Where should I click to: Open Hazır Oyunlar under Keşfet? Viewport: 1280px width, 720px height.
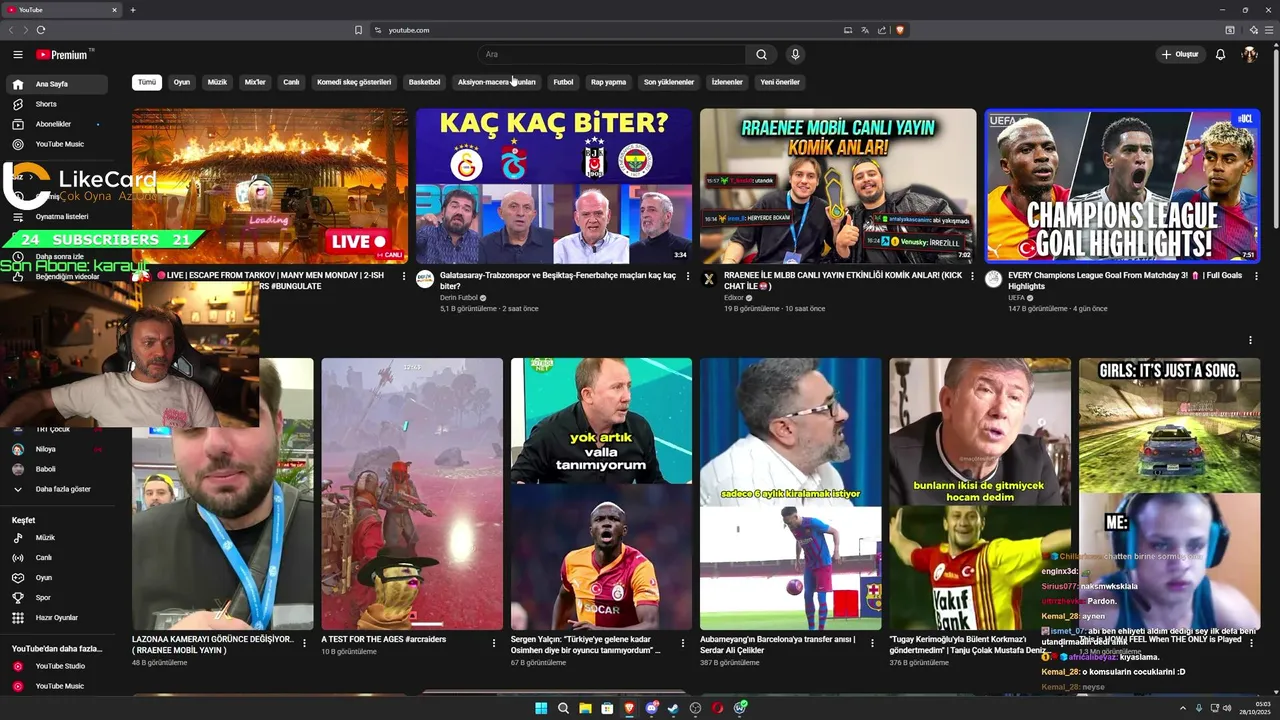(56, 618)
